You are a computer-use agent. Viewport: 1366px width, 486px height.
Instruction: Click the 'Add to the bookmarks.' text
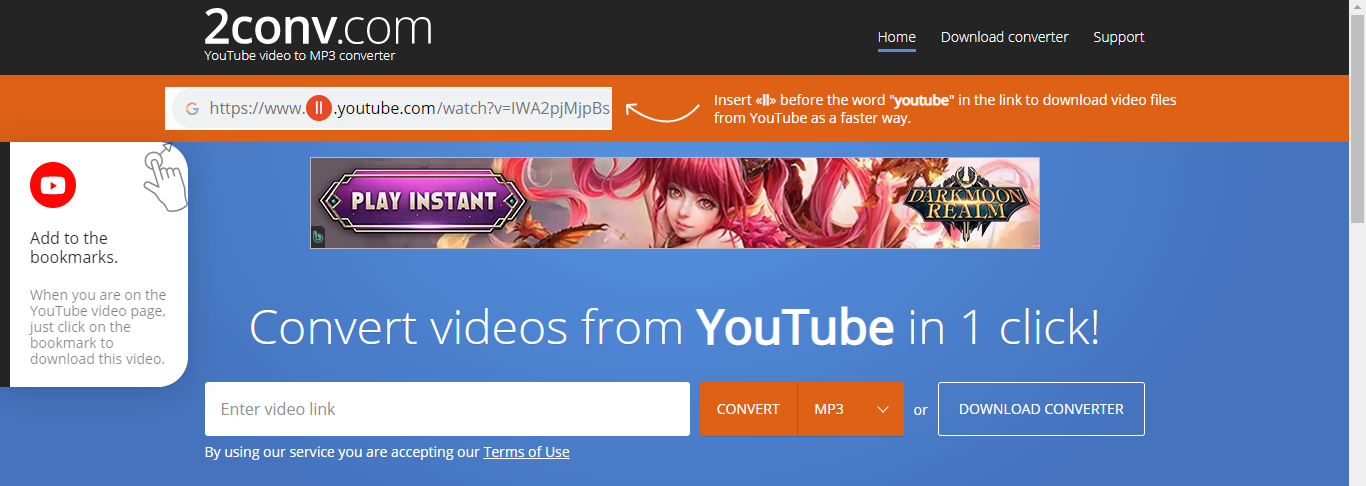coord(74,247)
